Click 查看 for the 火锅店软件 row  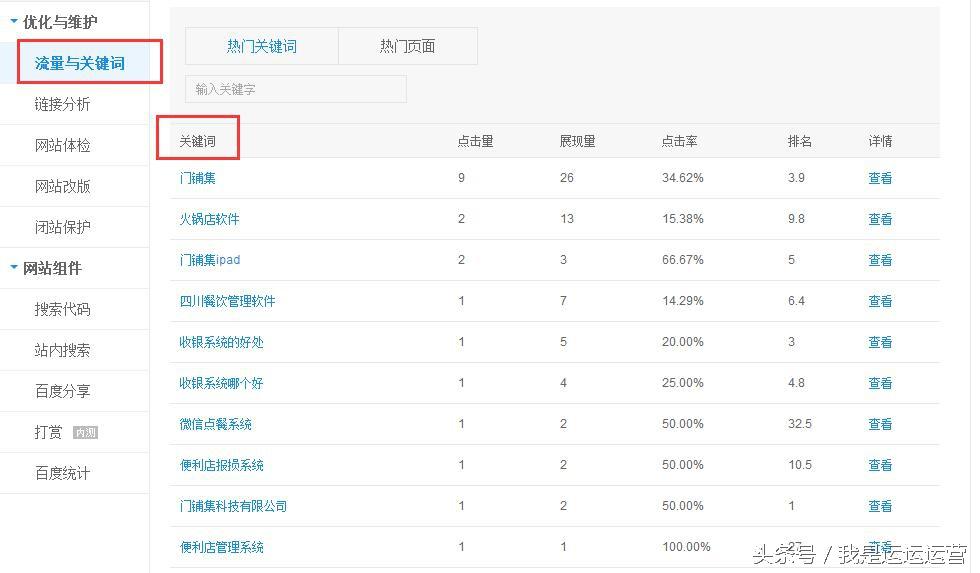click(880, 219)
